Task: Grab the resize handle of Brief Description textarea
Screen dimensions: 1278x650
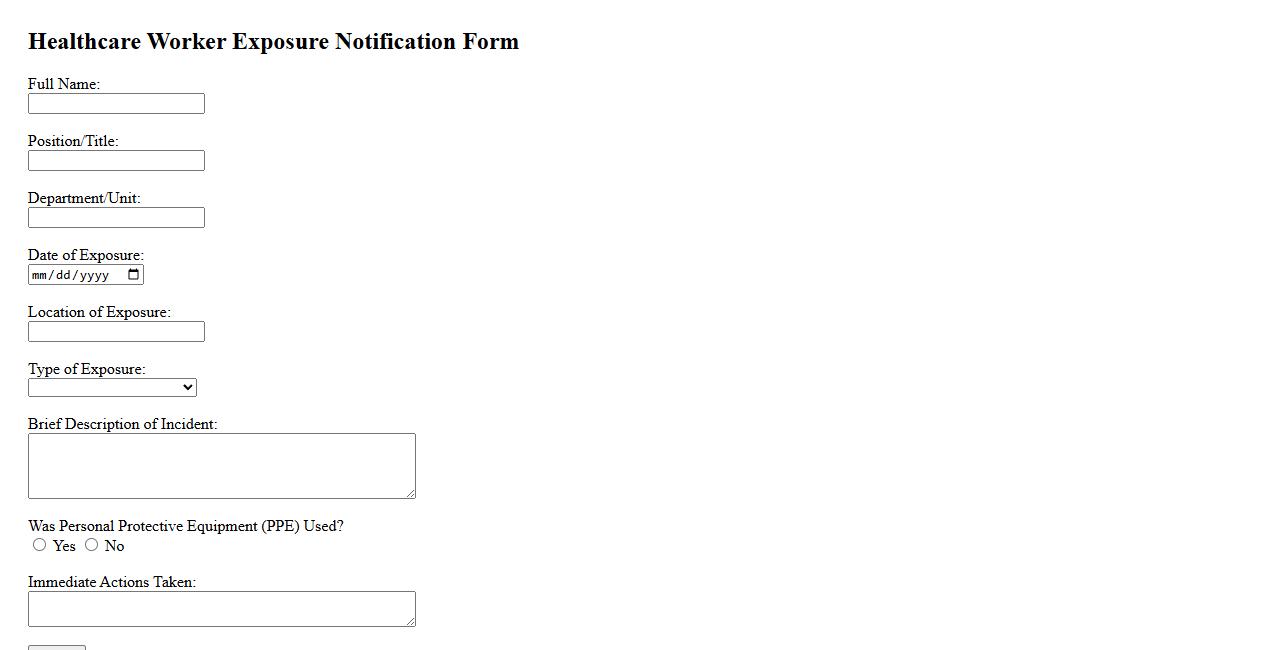Action: pyautogui.click(x=410, y=493)
